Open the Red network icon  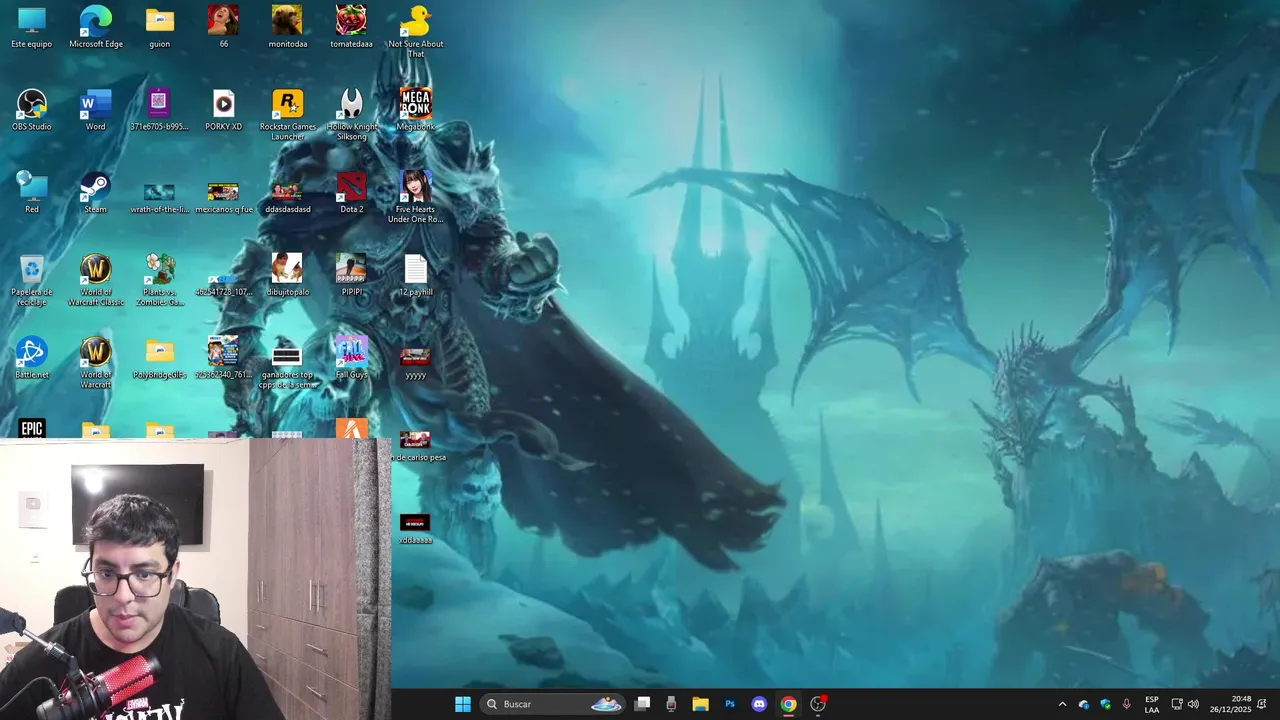tap(32, 192)
